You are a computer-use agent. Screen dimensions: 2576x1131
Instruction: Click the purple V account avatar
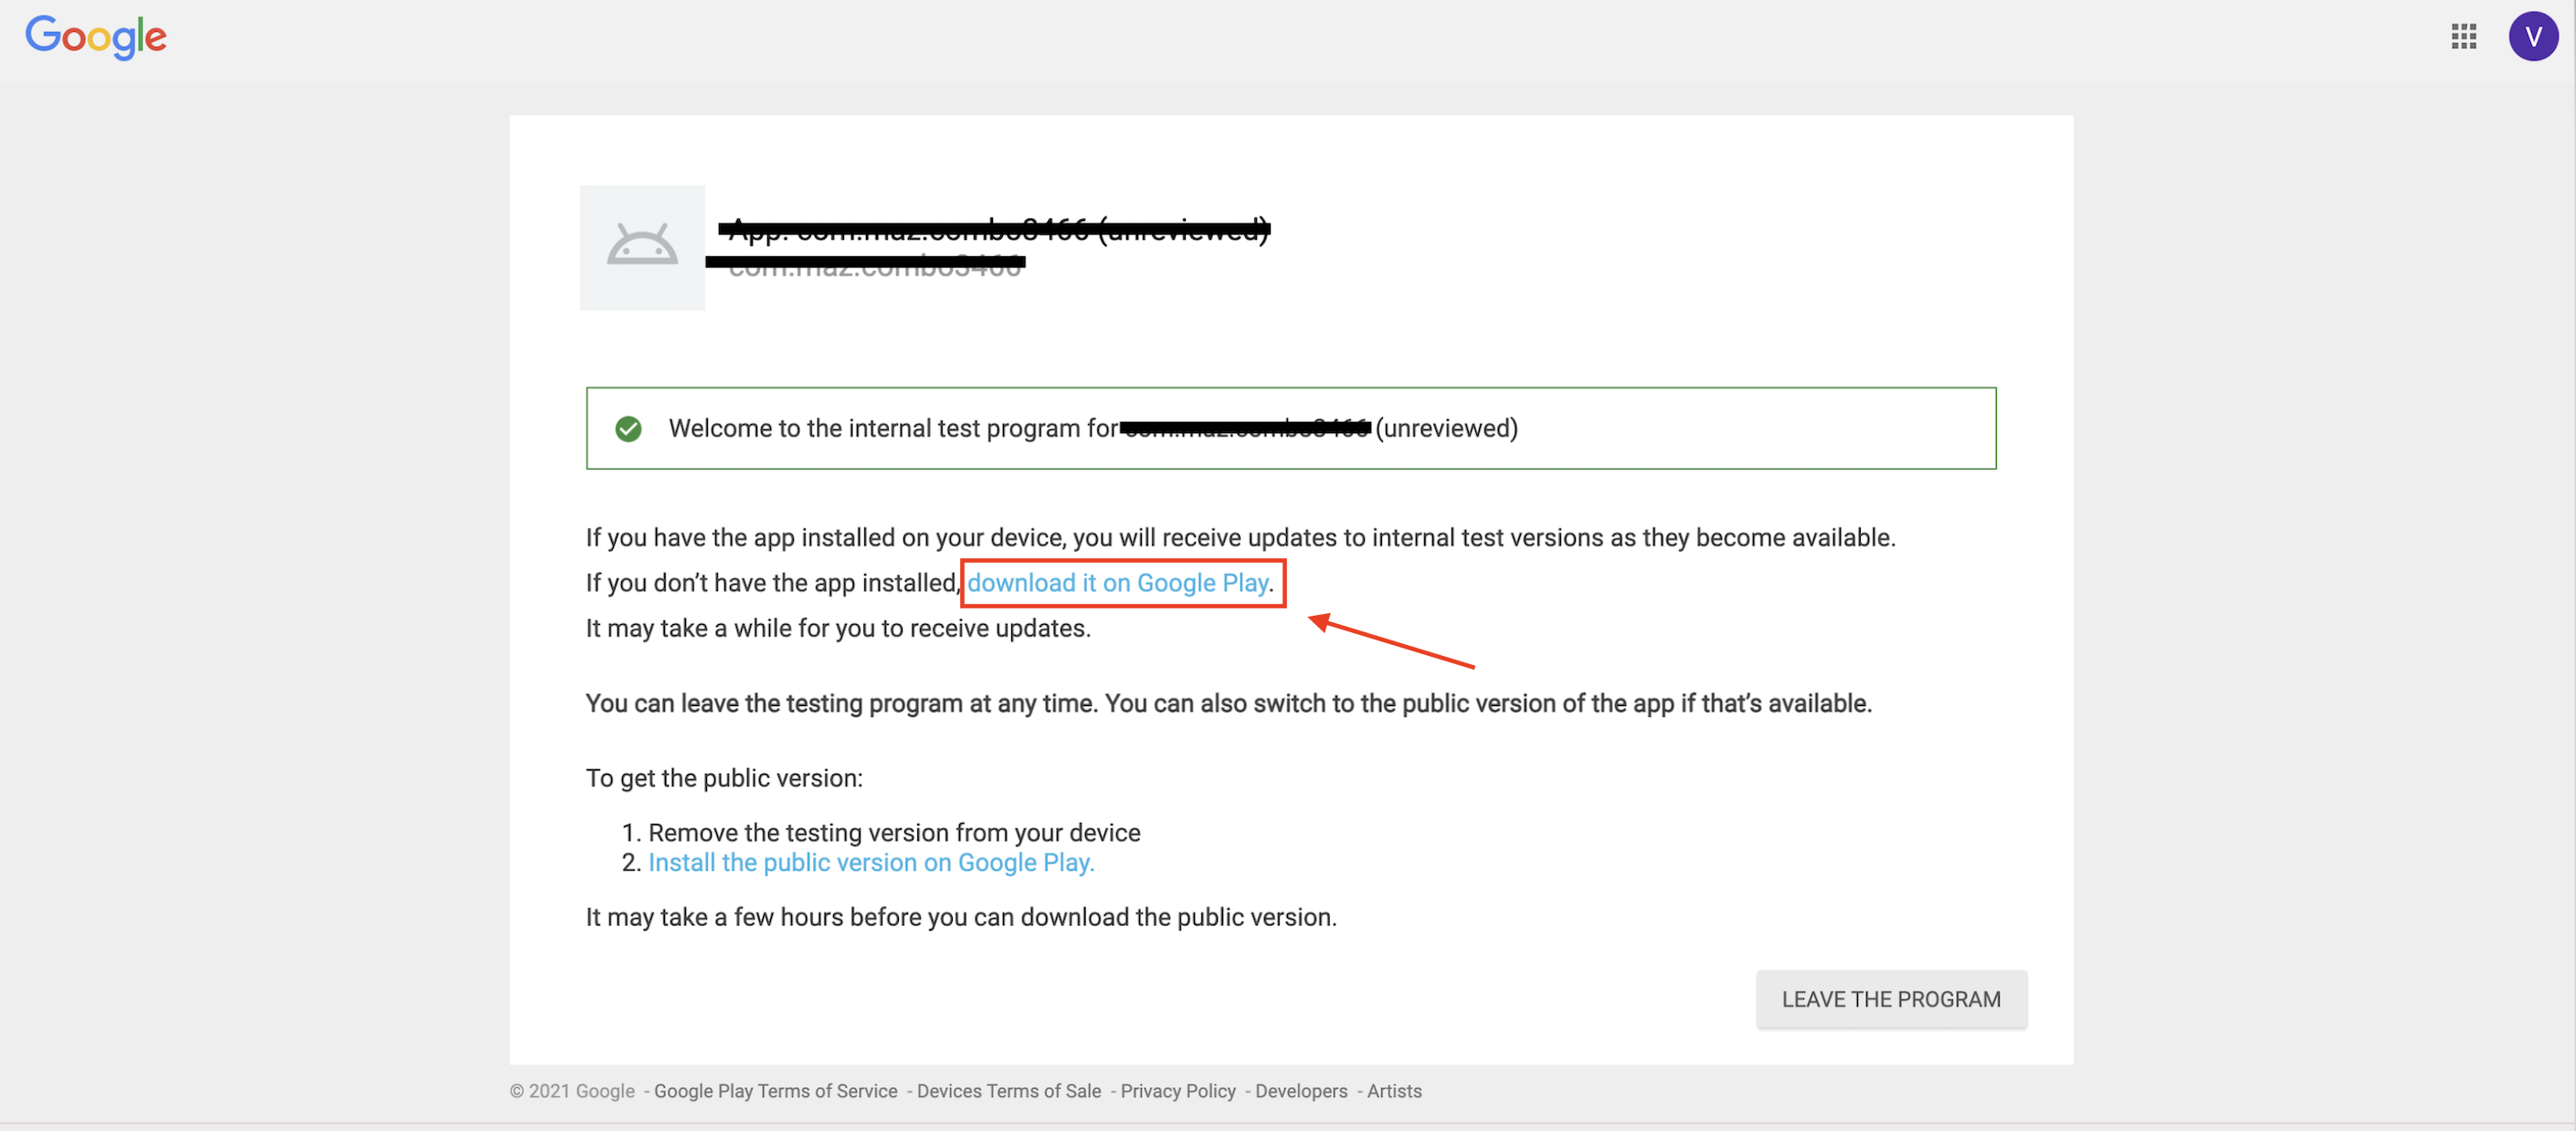(x=2532, y=37)
